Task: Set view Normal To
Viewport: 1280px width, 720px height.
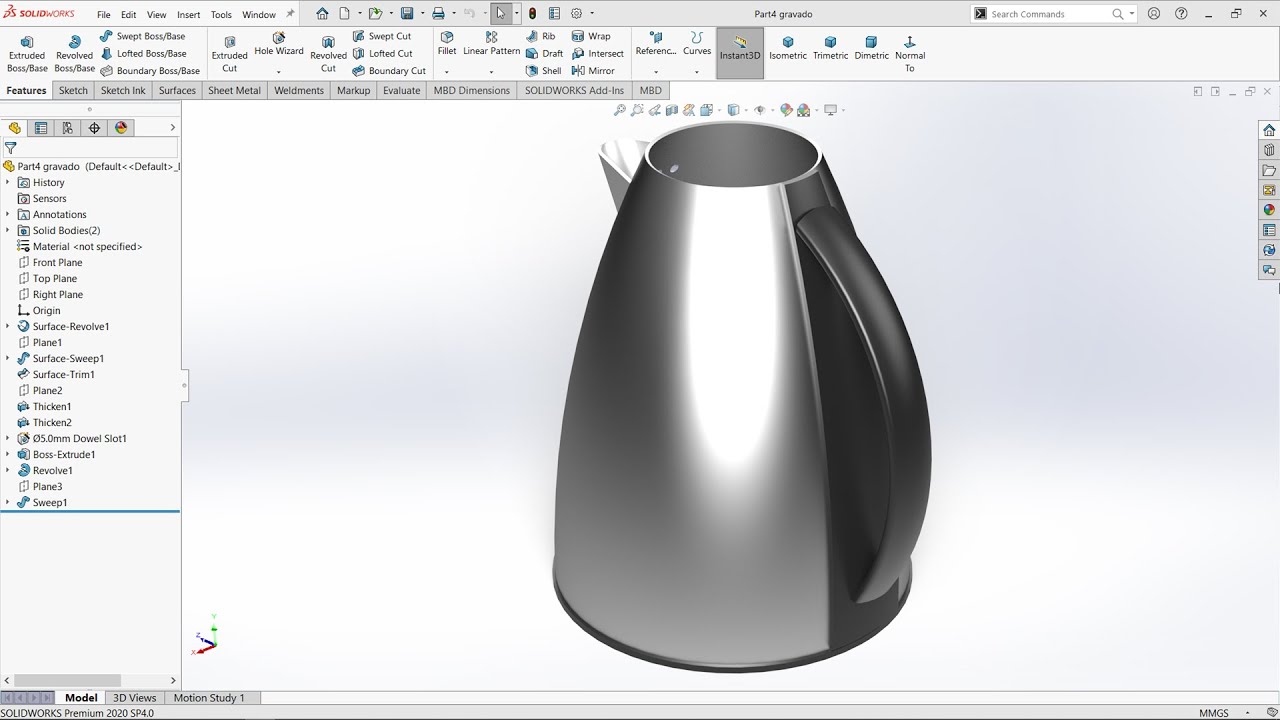Action: (910, 54)
